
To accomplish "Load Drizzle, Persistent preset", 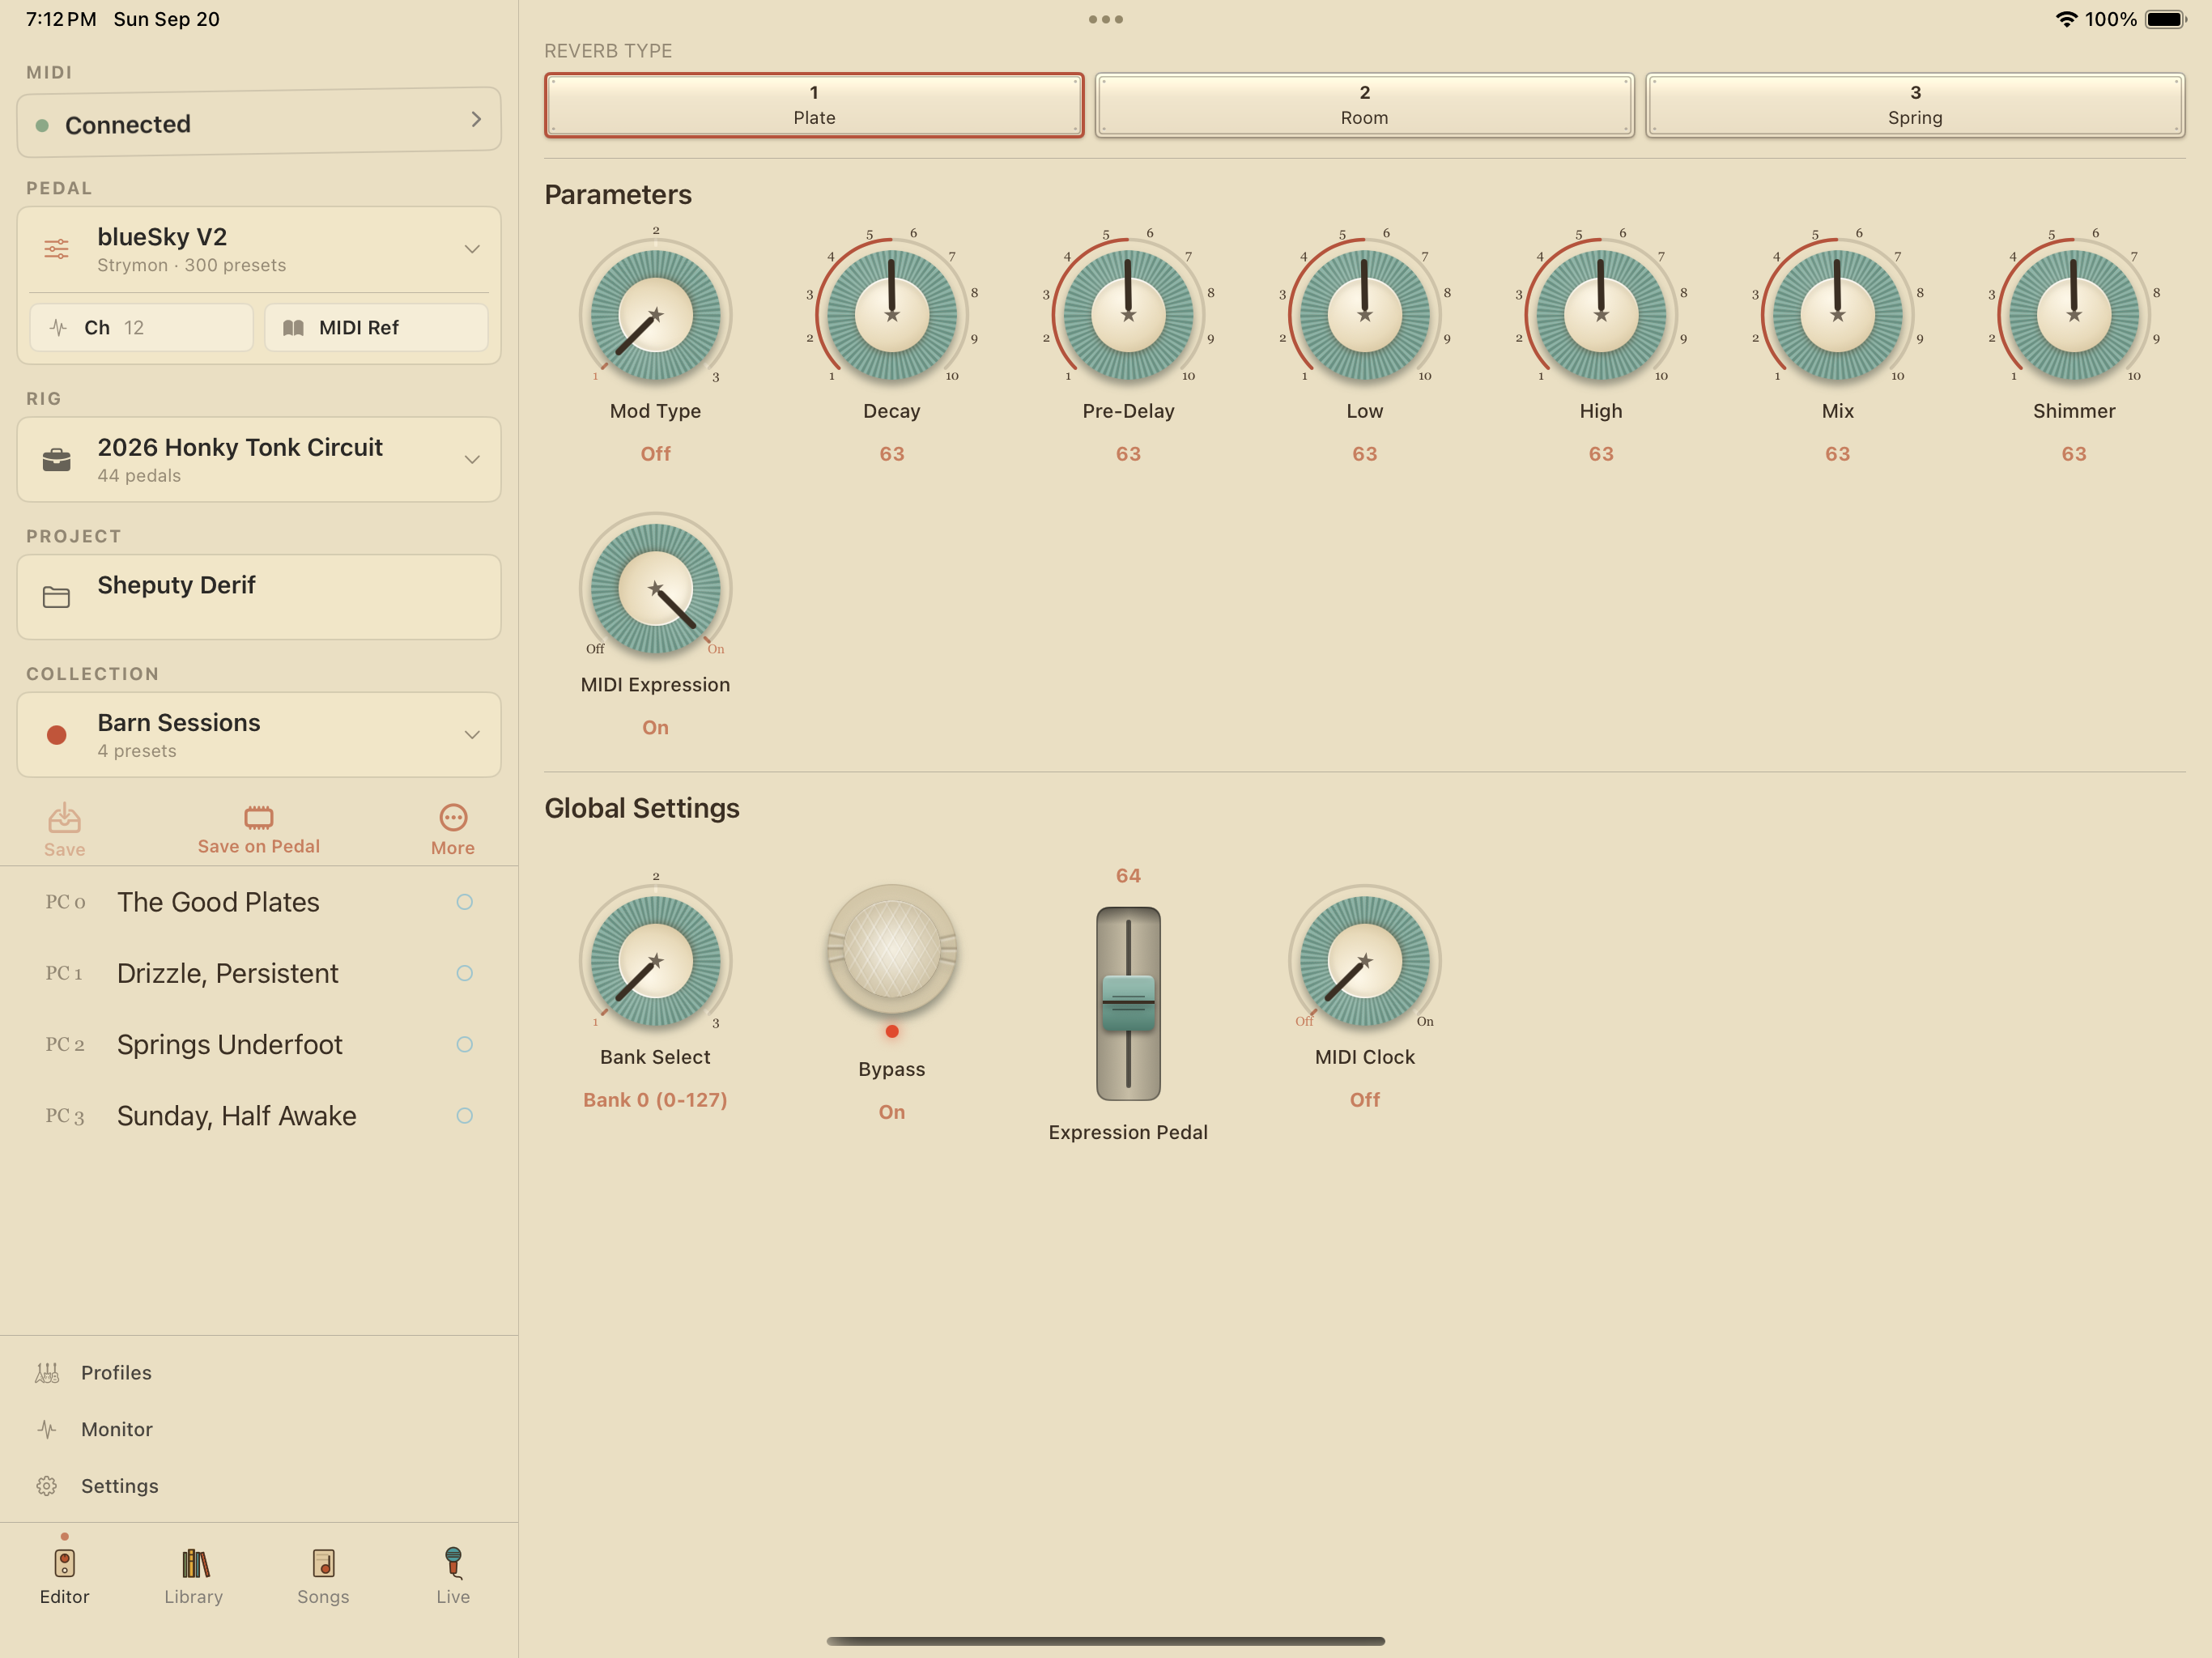I will (x=259, y=973).
